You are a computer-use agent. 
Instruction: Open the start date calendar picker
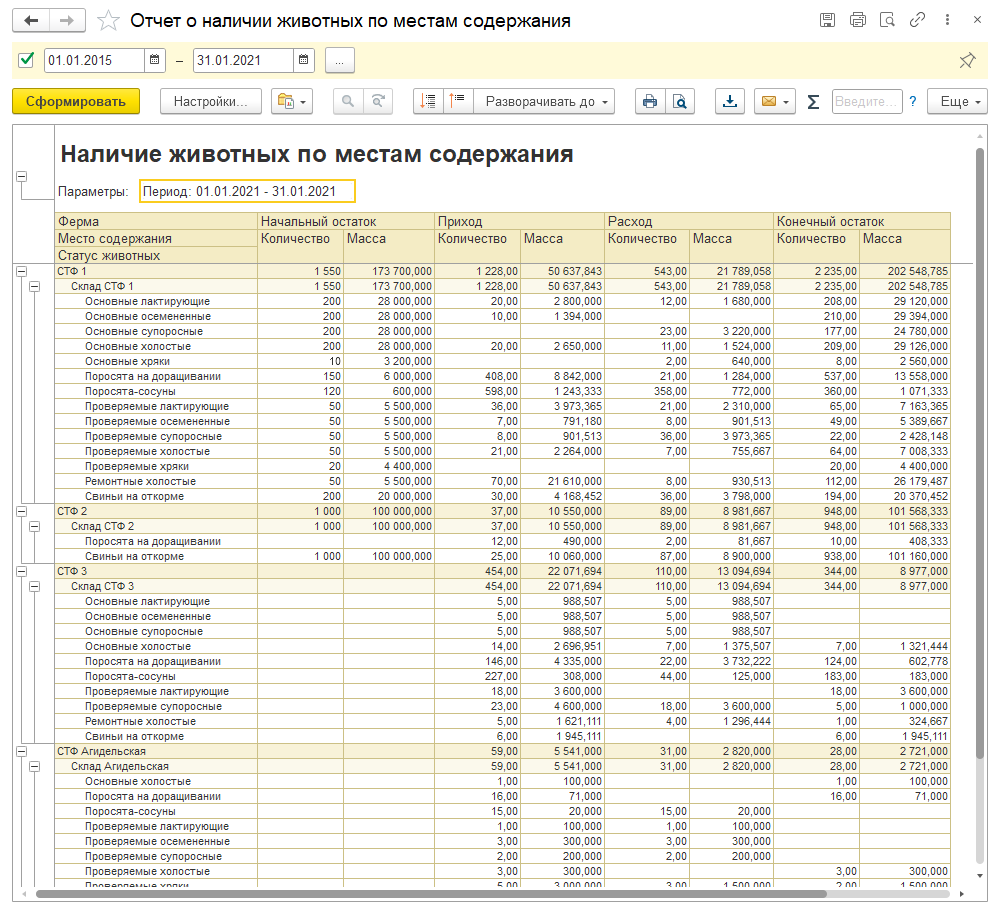pyautogui.click(x=155, y=61)
